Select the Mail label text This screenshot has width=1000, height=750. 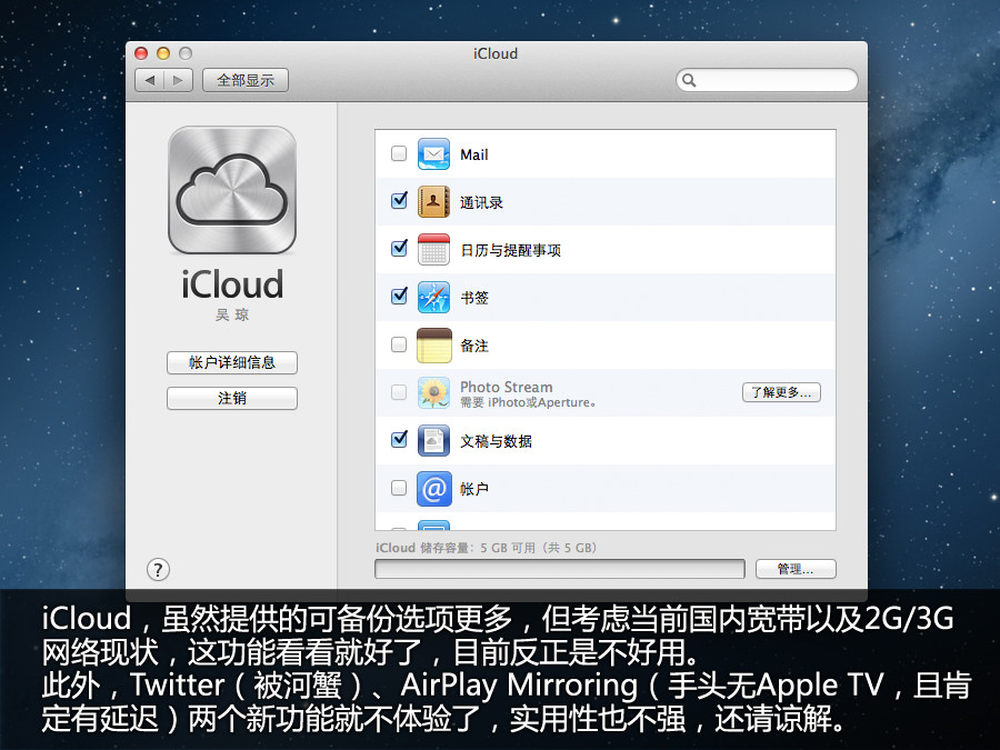[474, 155]
